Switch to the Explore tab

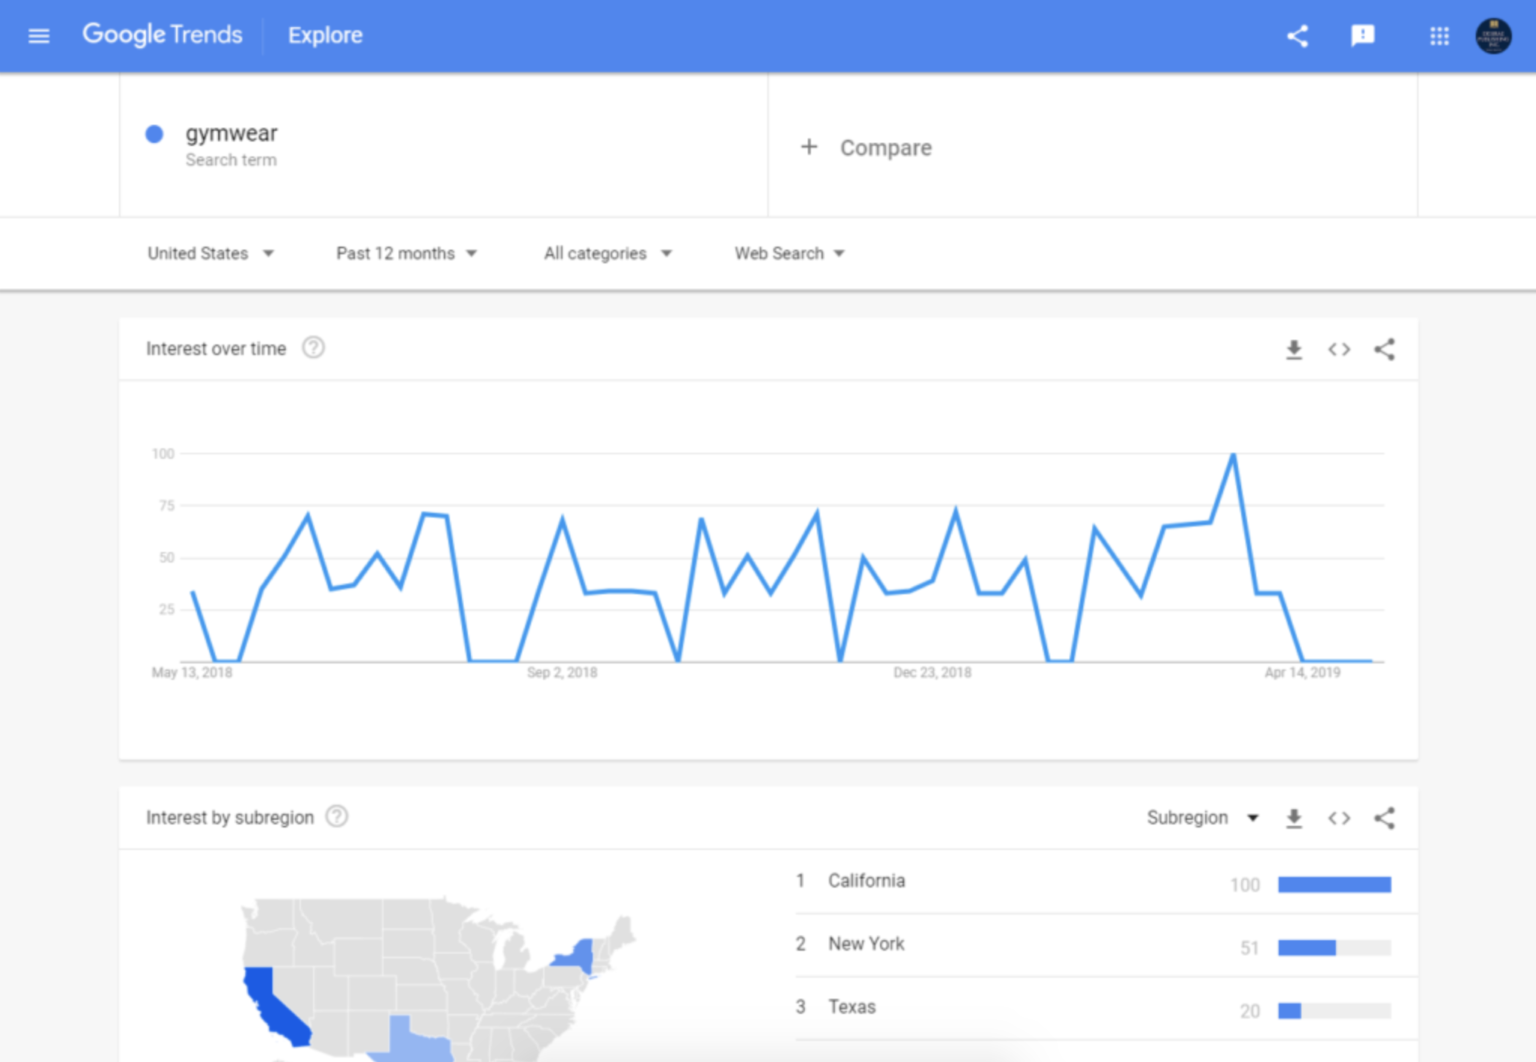[x=324, y=35]
